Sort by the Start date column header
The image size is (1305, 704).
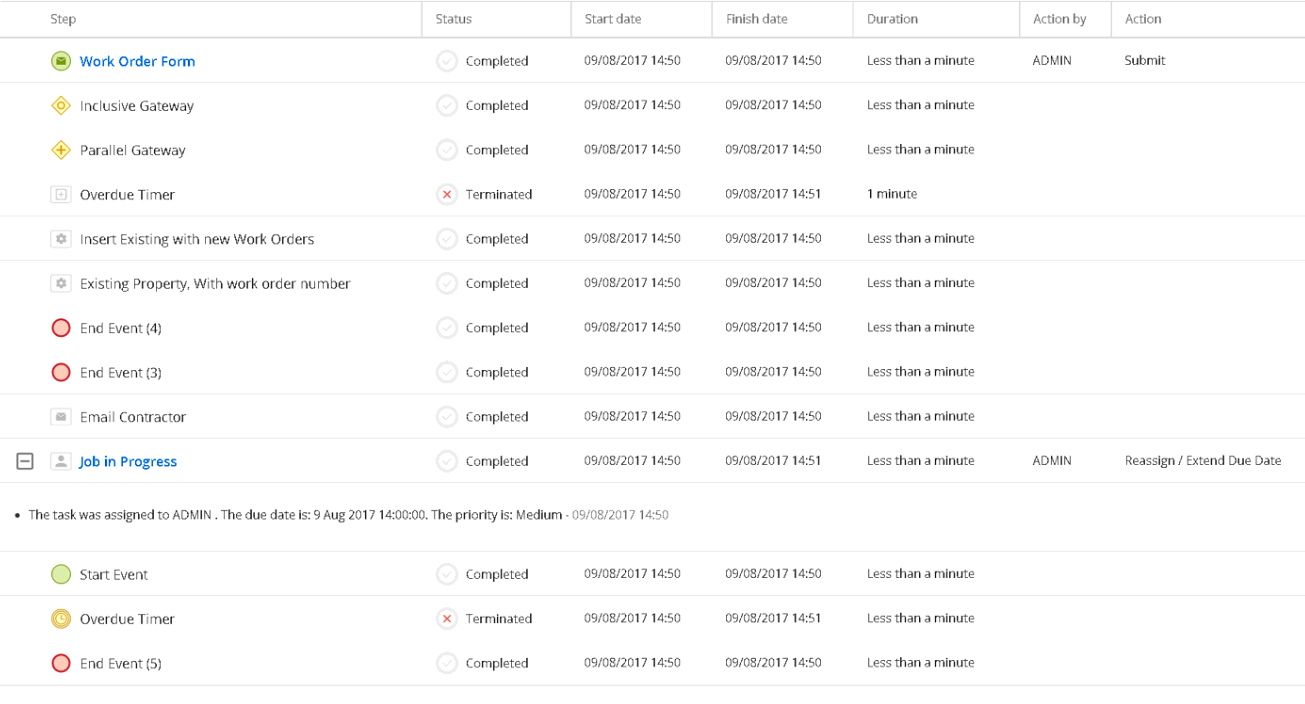613,19
